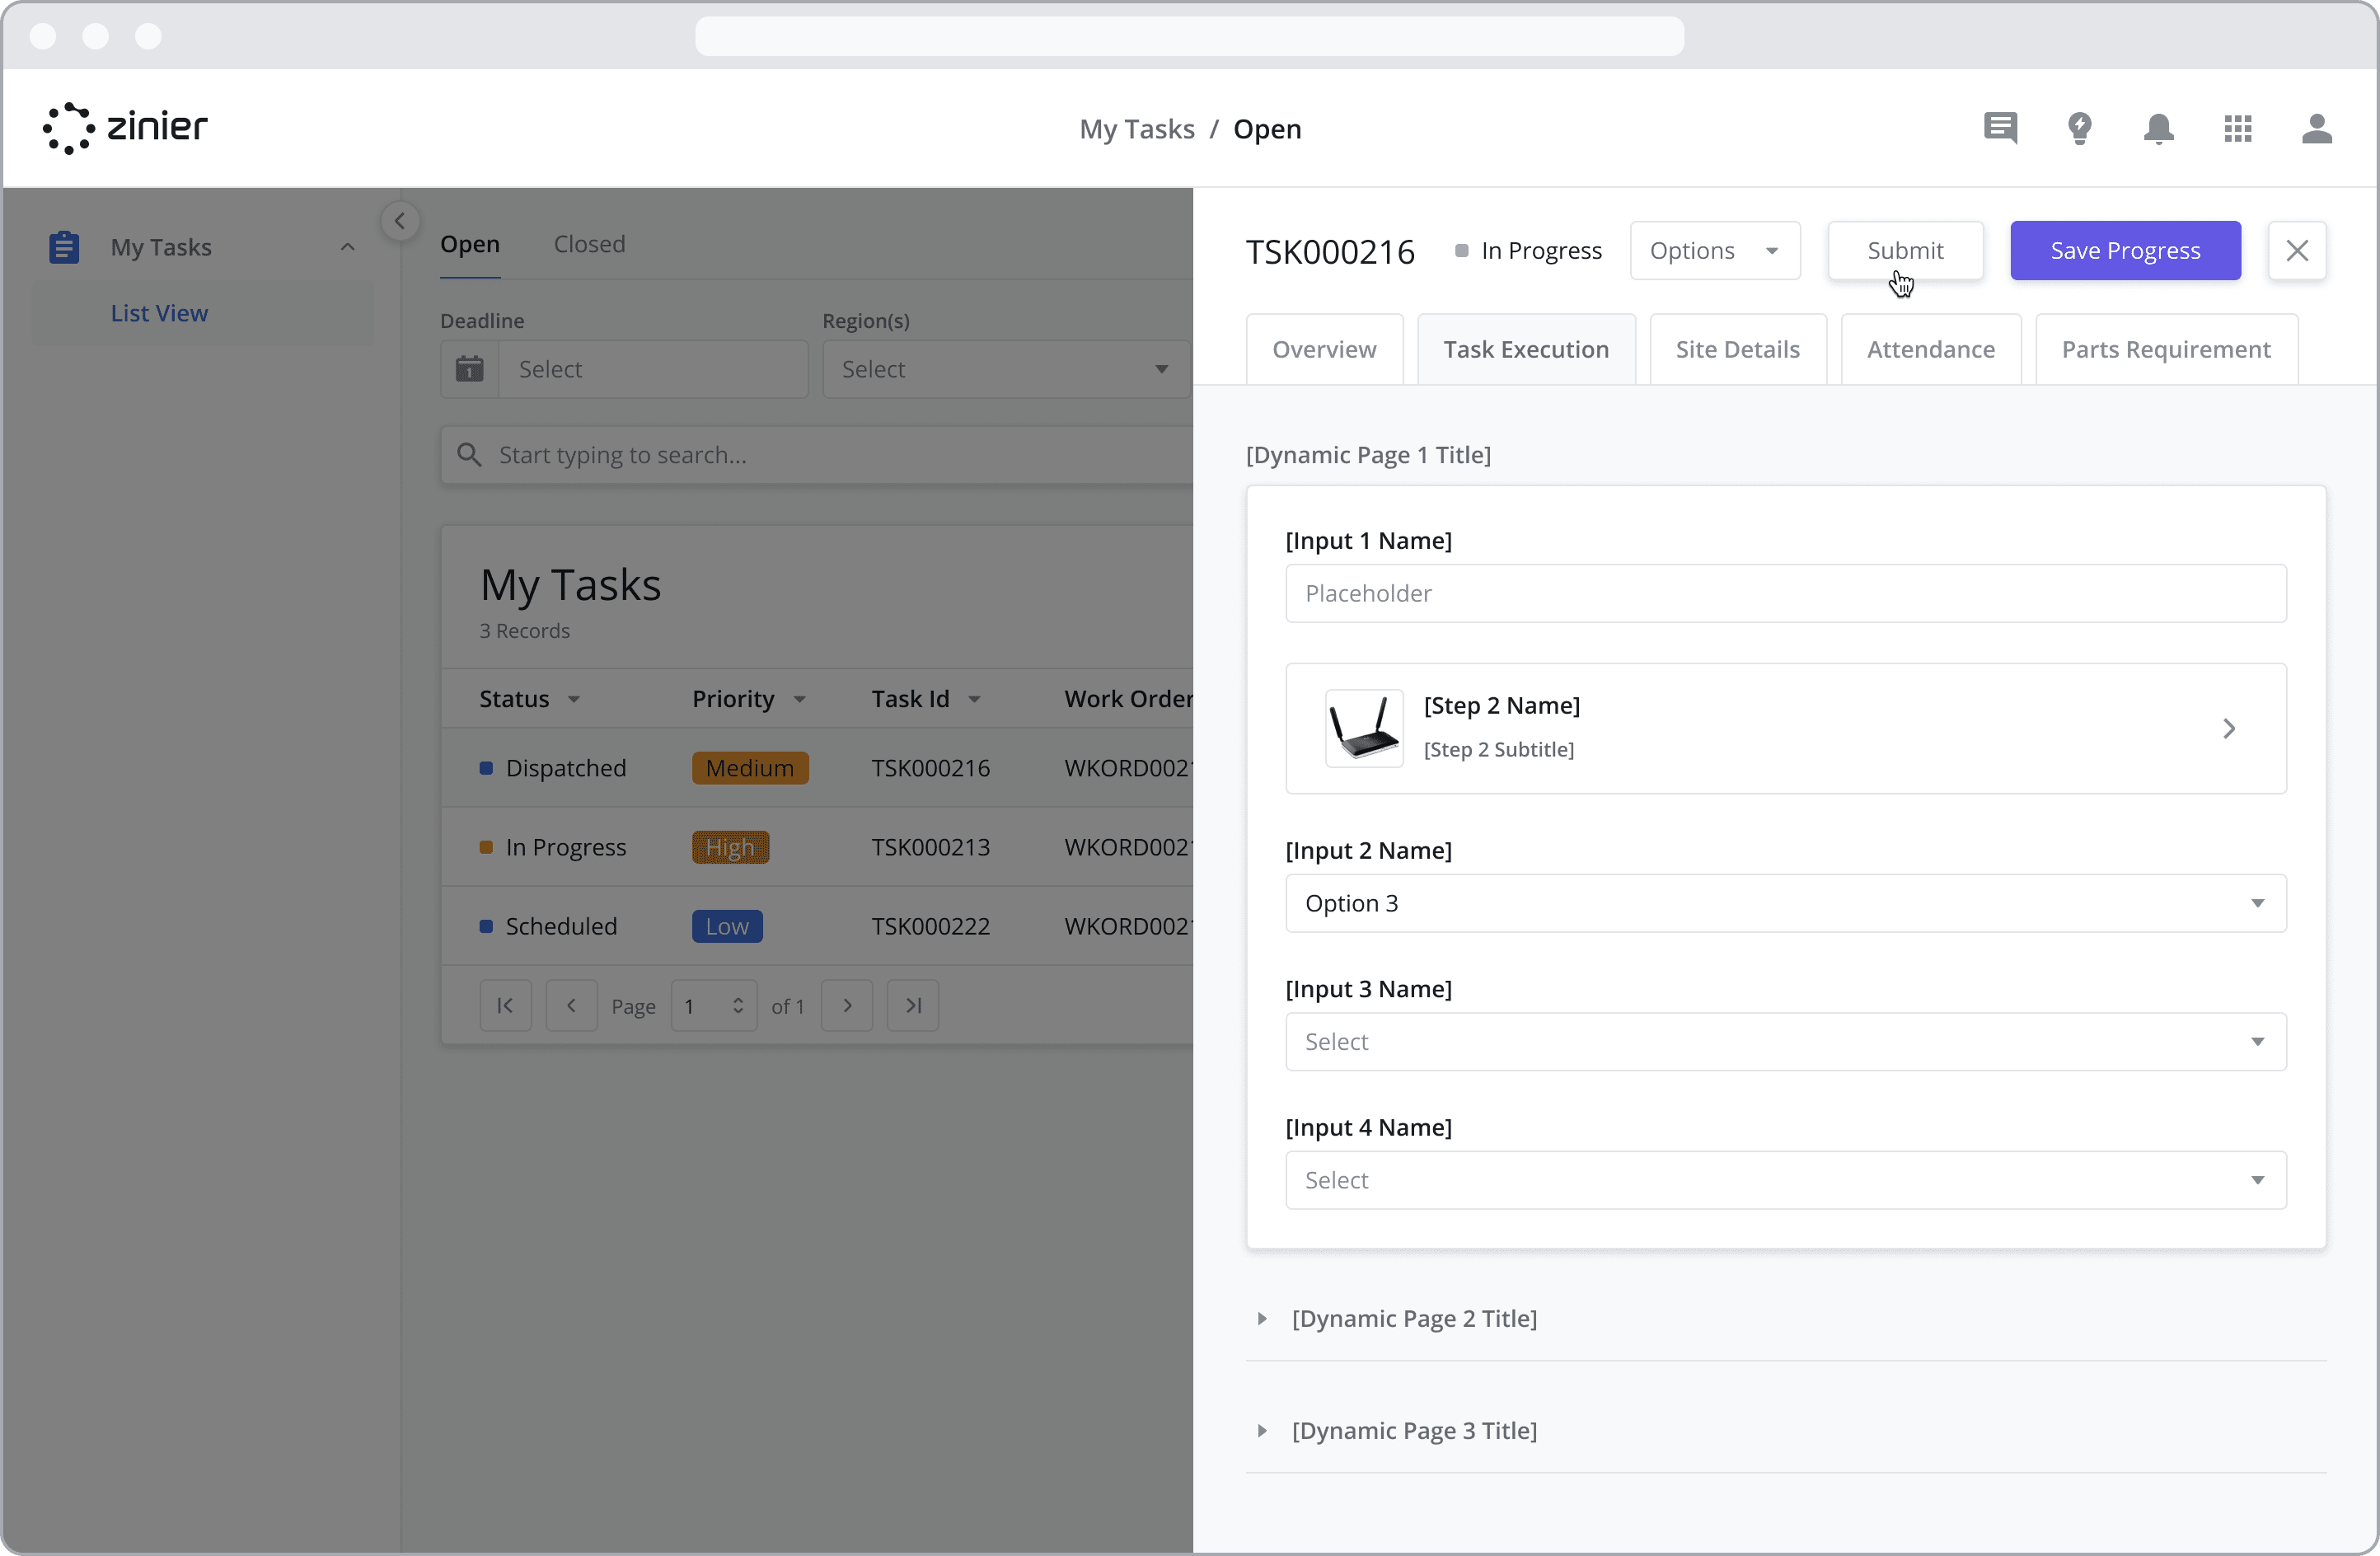This screenshot has height=1556, width=2380.
Task: Collapse the My Tasks sidebar section
Action: [x=347, y=247]
